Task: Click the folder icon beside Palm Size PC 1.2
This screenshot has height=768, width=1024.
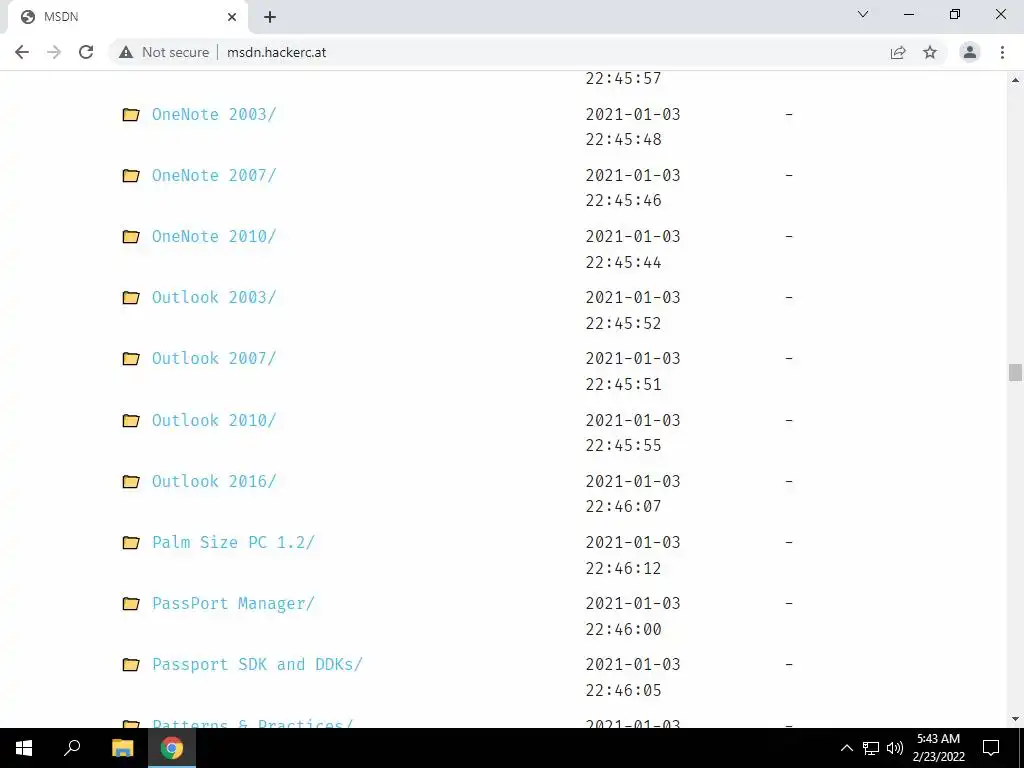Action: pyautogui.click(x=131, y=543)
